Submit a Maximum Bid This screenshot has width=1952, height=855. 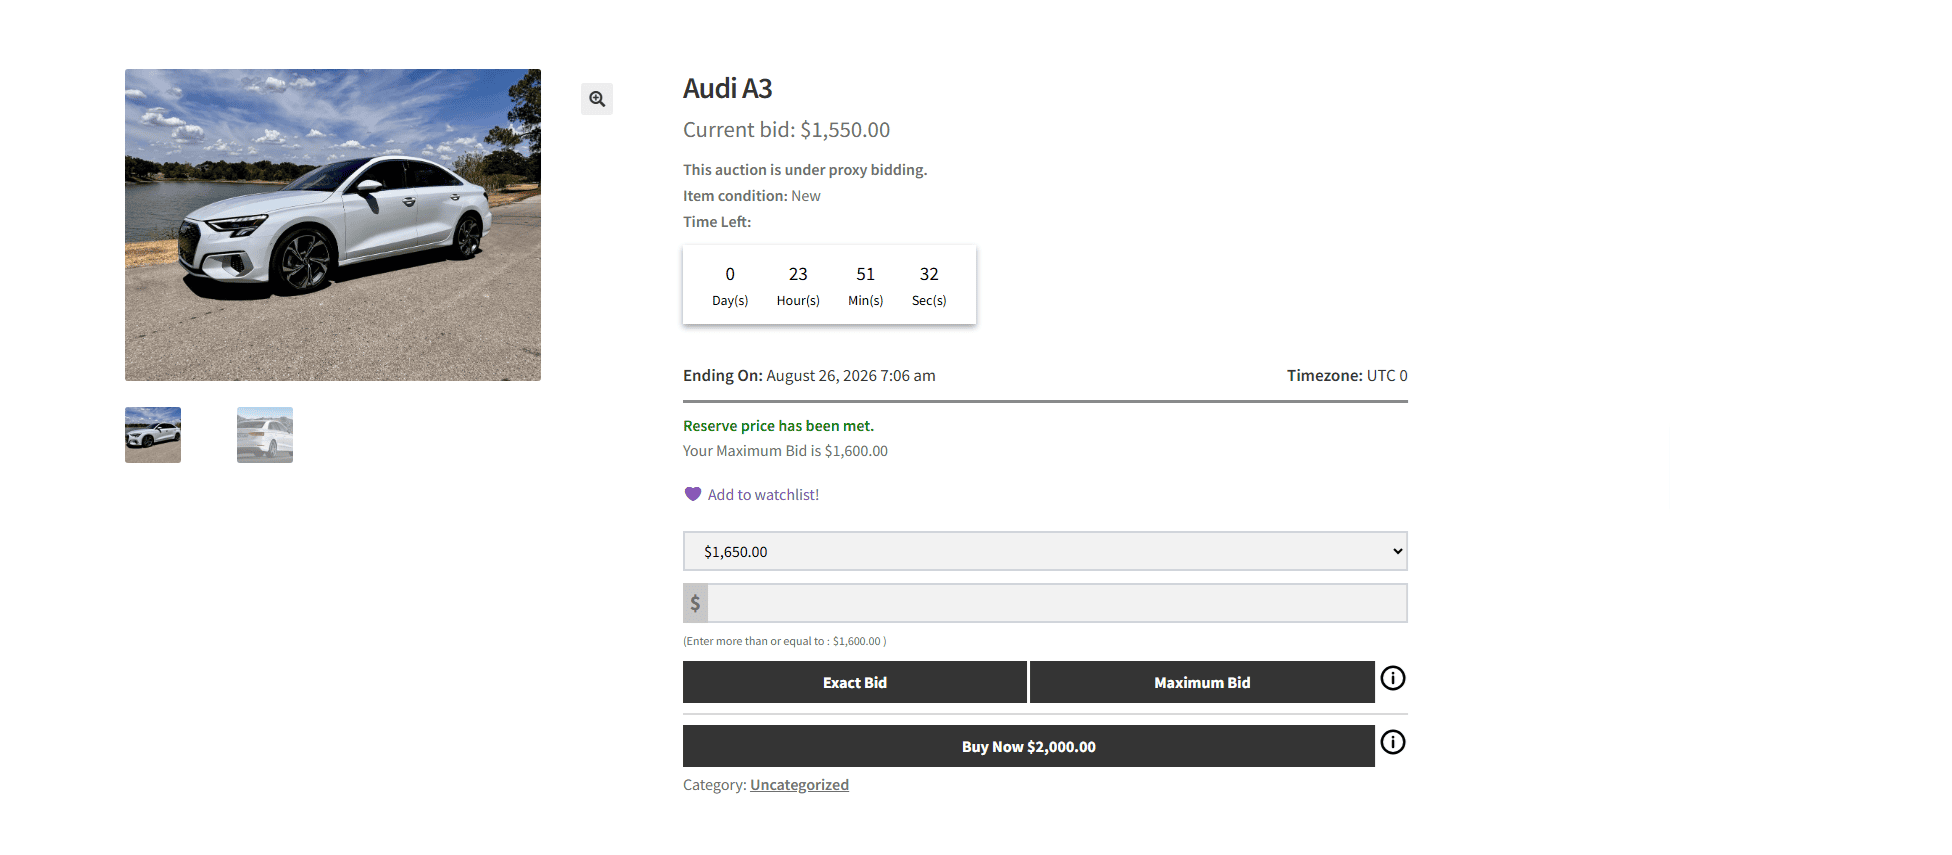tap(1202, 682)
